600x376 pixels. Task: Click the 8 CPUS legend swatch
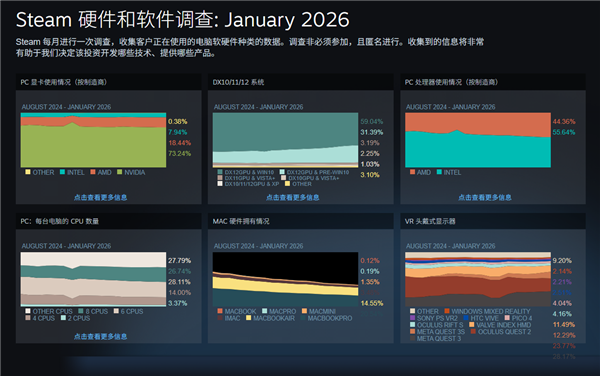[81, 311]
